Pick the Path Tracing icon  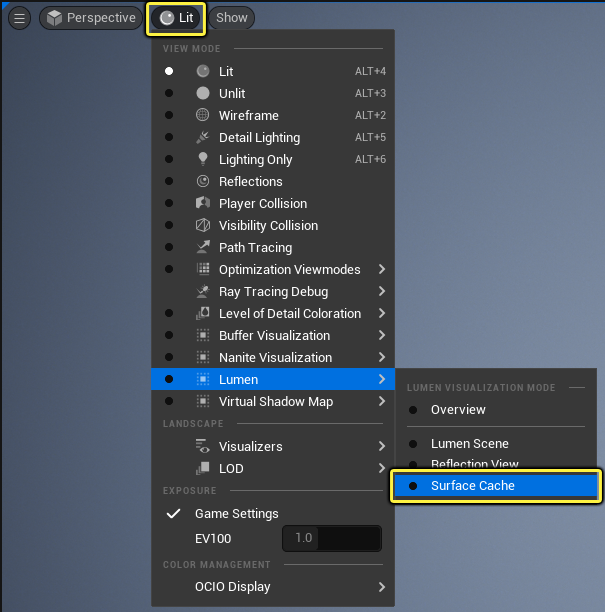pyautogui.click(x=203, y=248)
